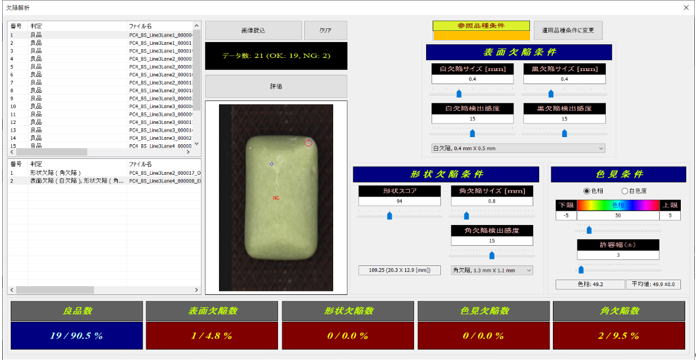Click the 黒欠陥検出感度 slider thumb
The width and height of the screenshot is (696, 360).
tap(564, 133)
